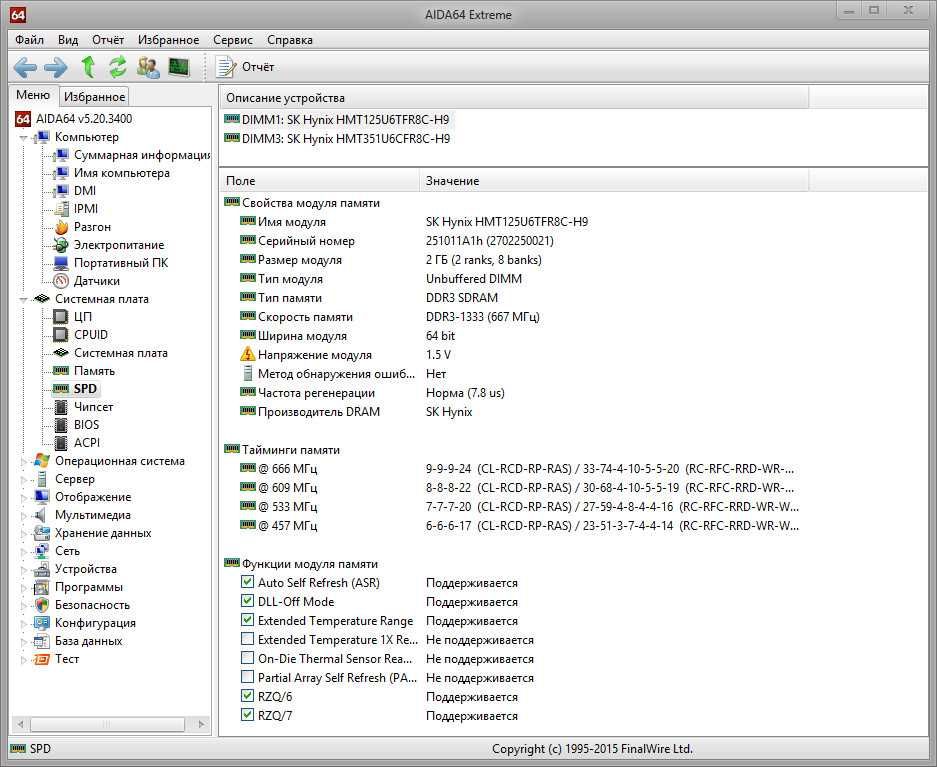
Task: Select the IPMI item icon
Action: [x=61, y=209]
